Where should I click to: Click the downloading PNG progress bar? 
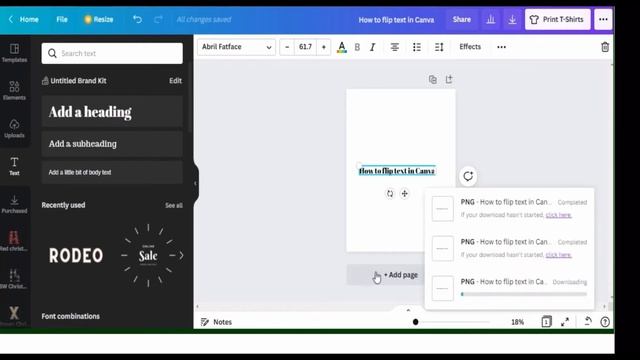tap(524, 294)
